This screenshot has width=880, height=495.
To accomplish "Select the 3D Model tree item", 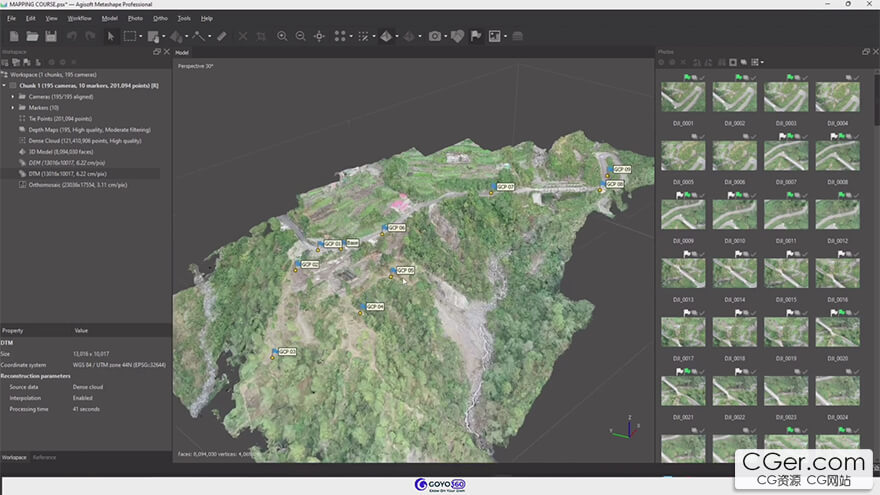I will (61, 152).
